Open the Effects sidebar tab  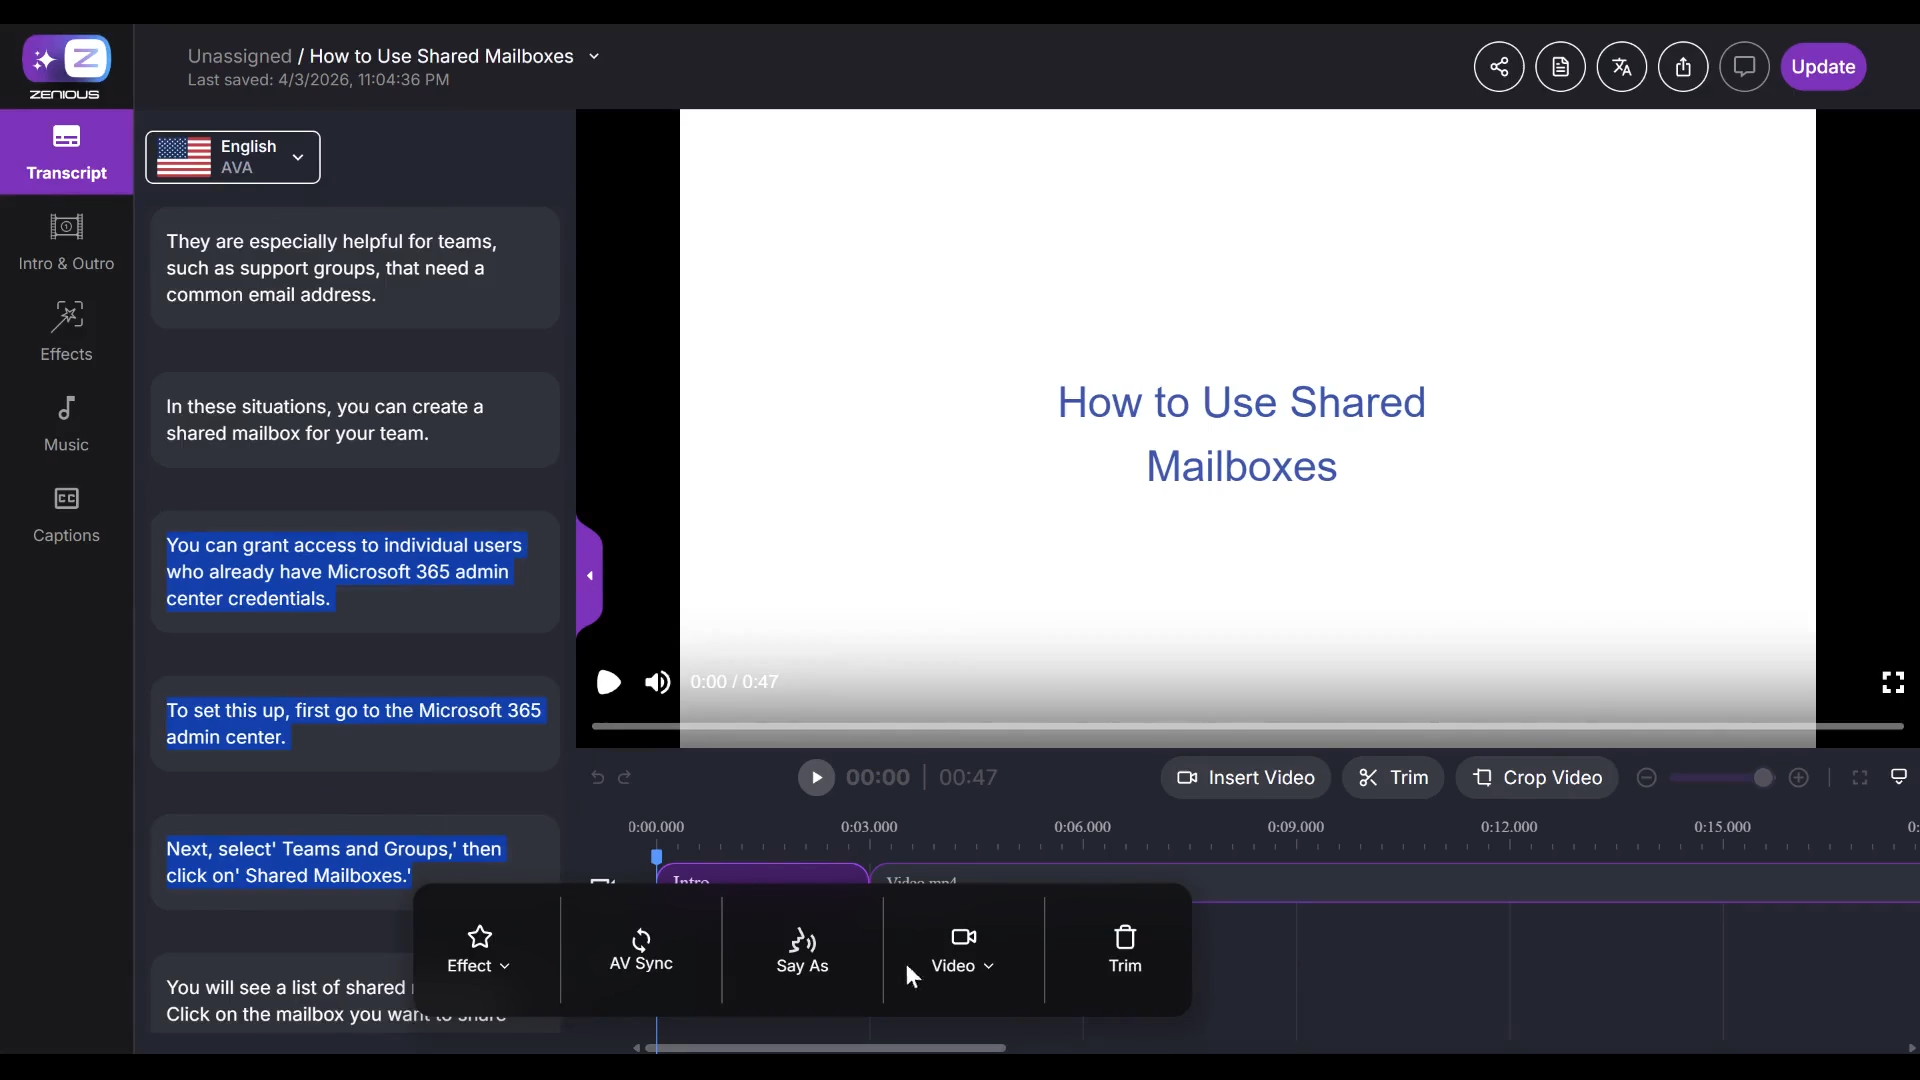[66, 331]
